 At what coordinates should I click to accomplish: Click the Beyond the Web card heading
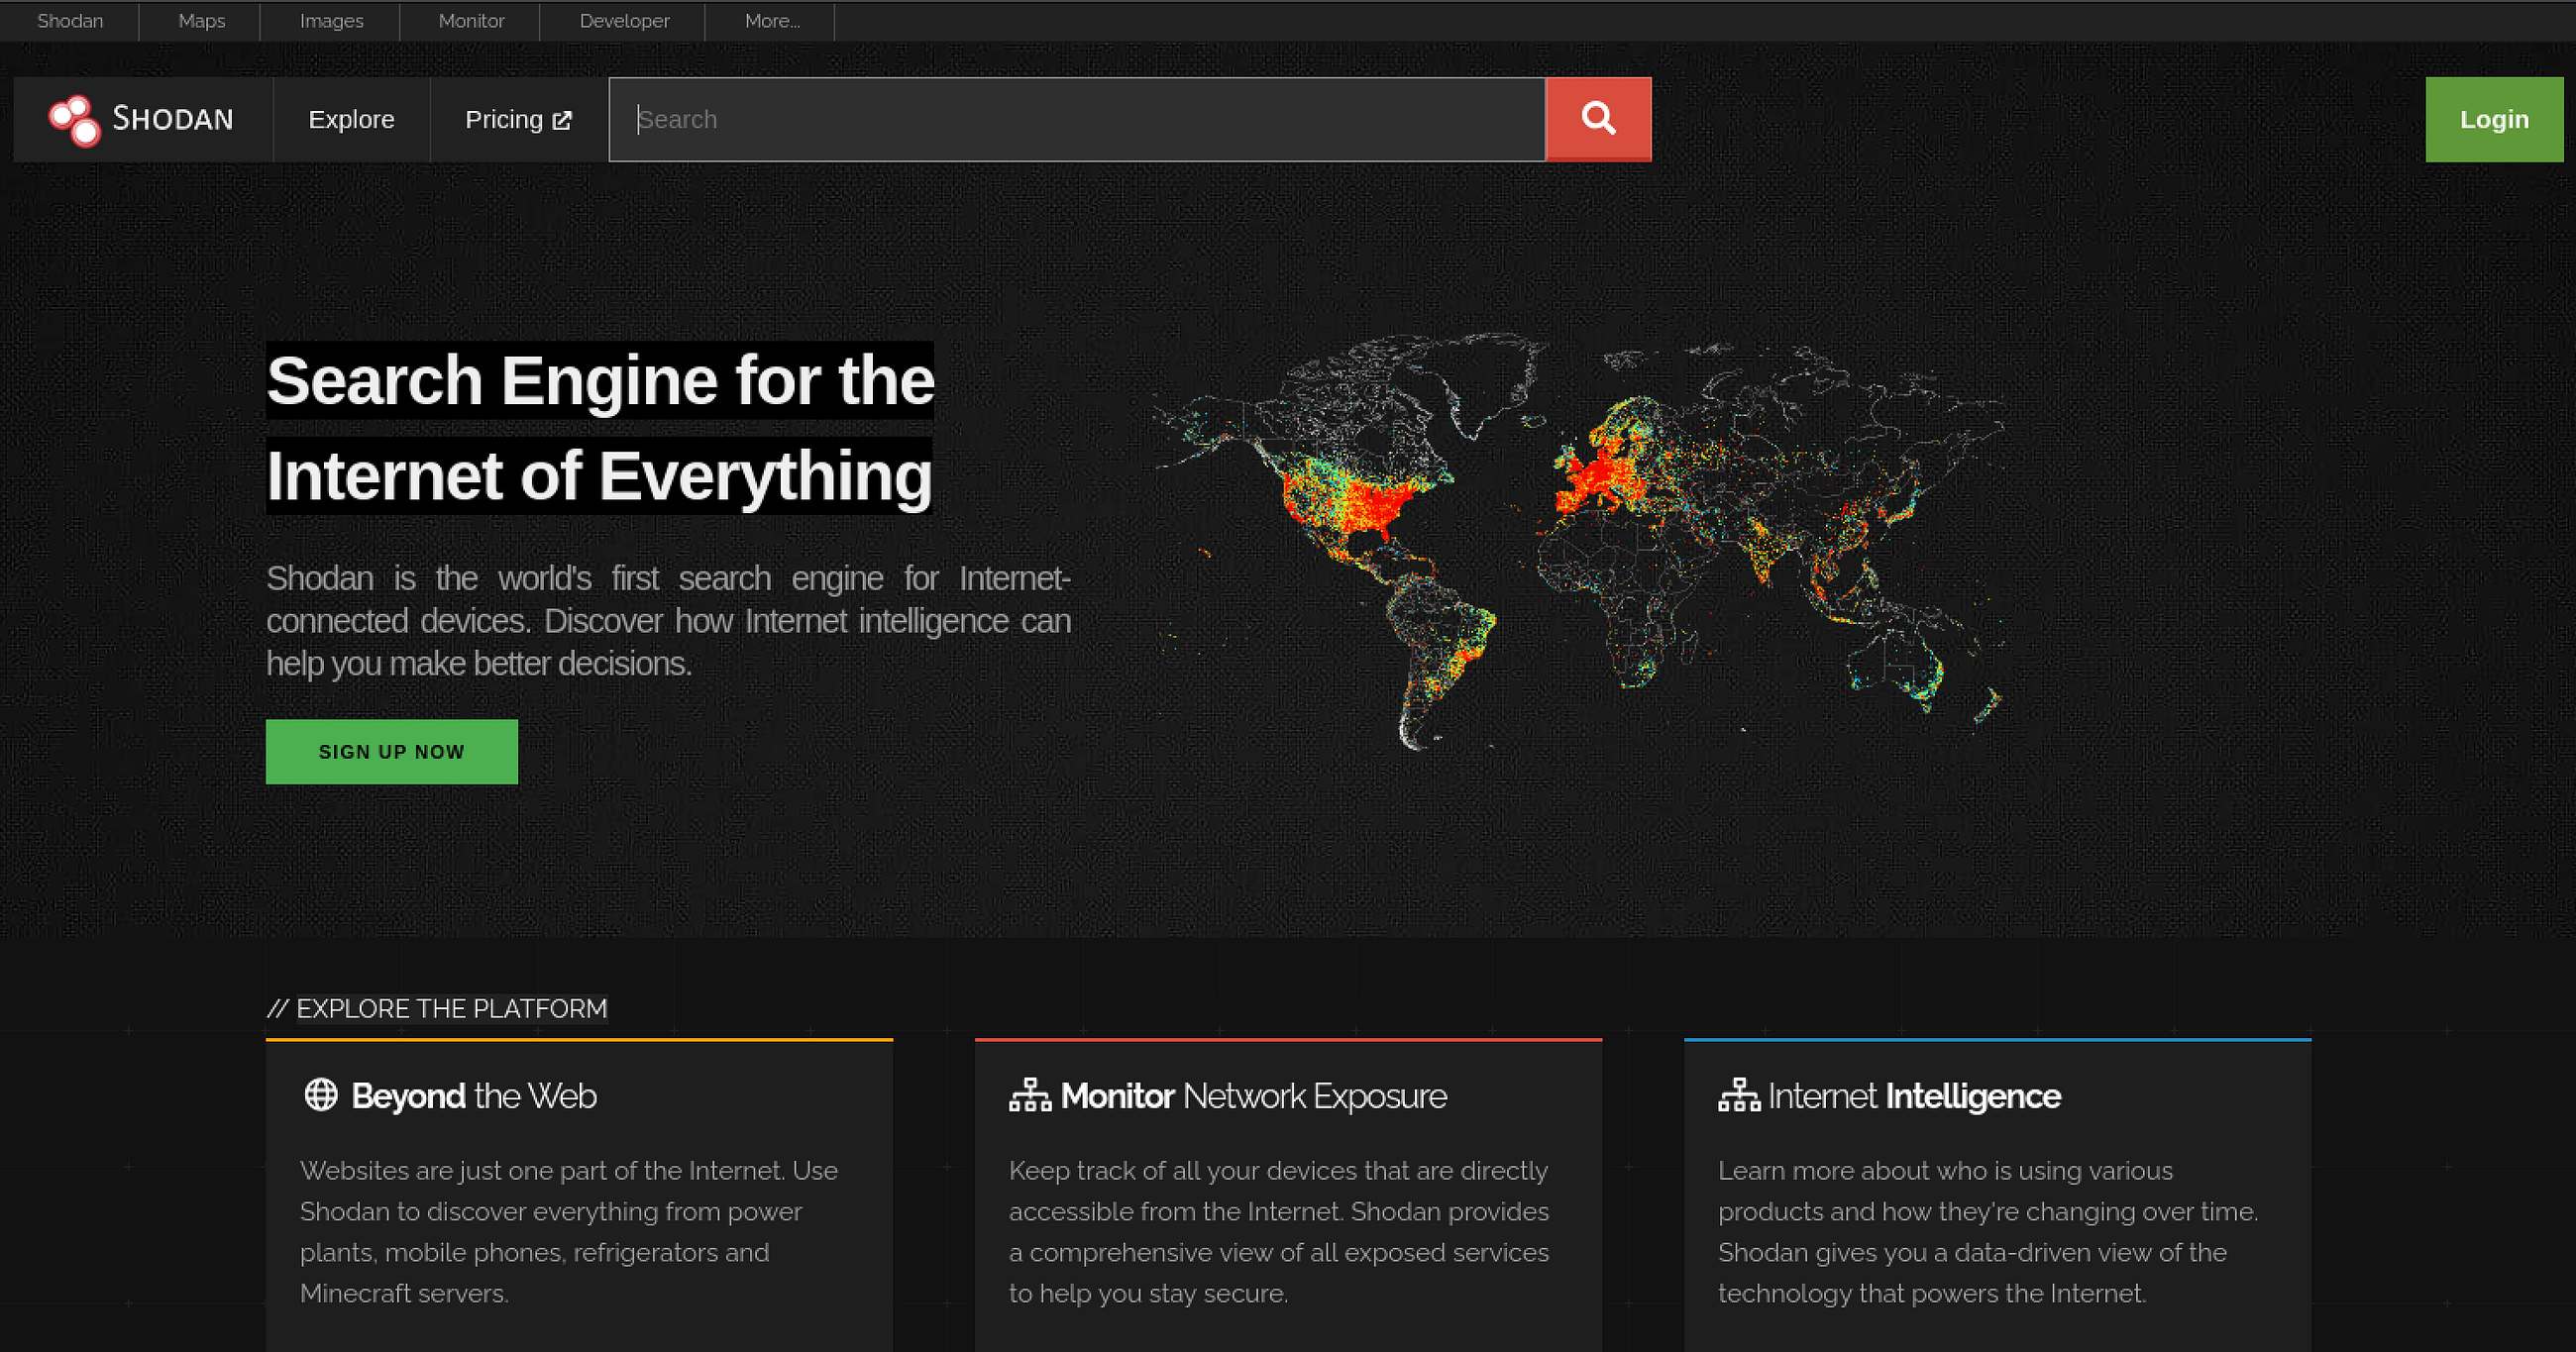pos(474,1096)
